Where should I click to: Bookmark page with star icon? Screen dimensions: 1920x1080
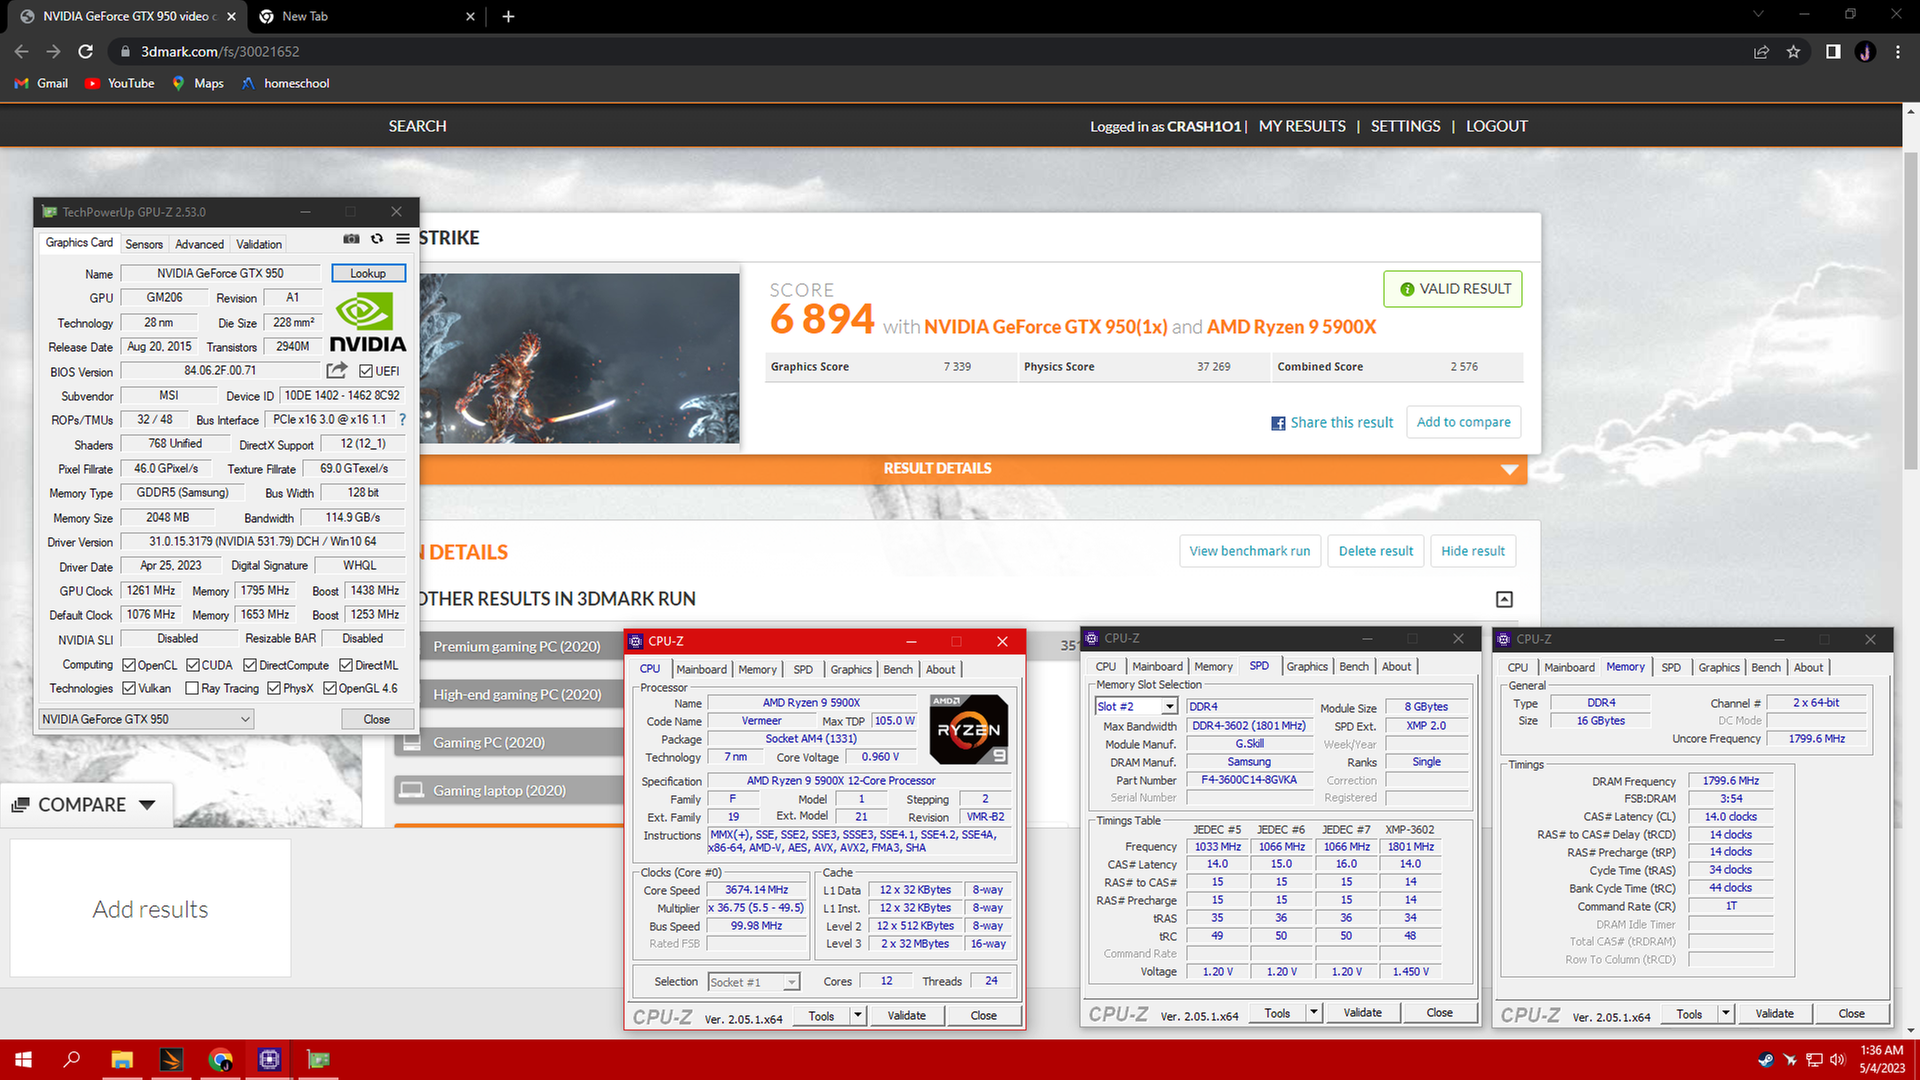(x=1794, y=51)
